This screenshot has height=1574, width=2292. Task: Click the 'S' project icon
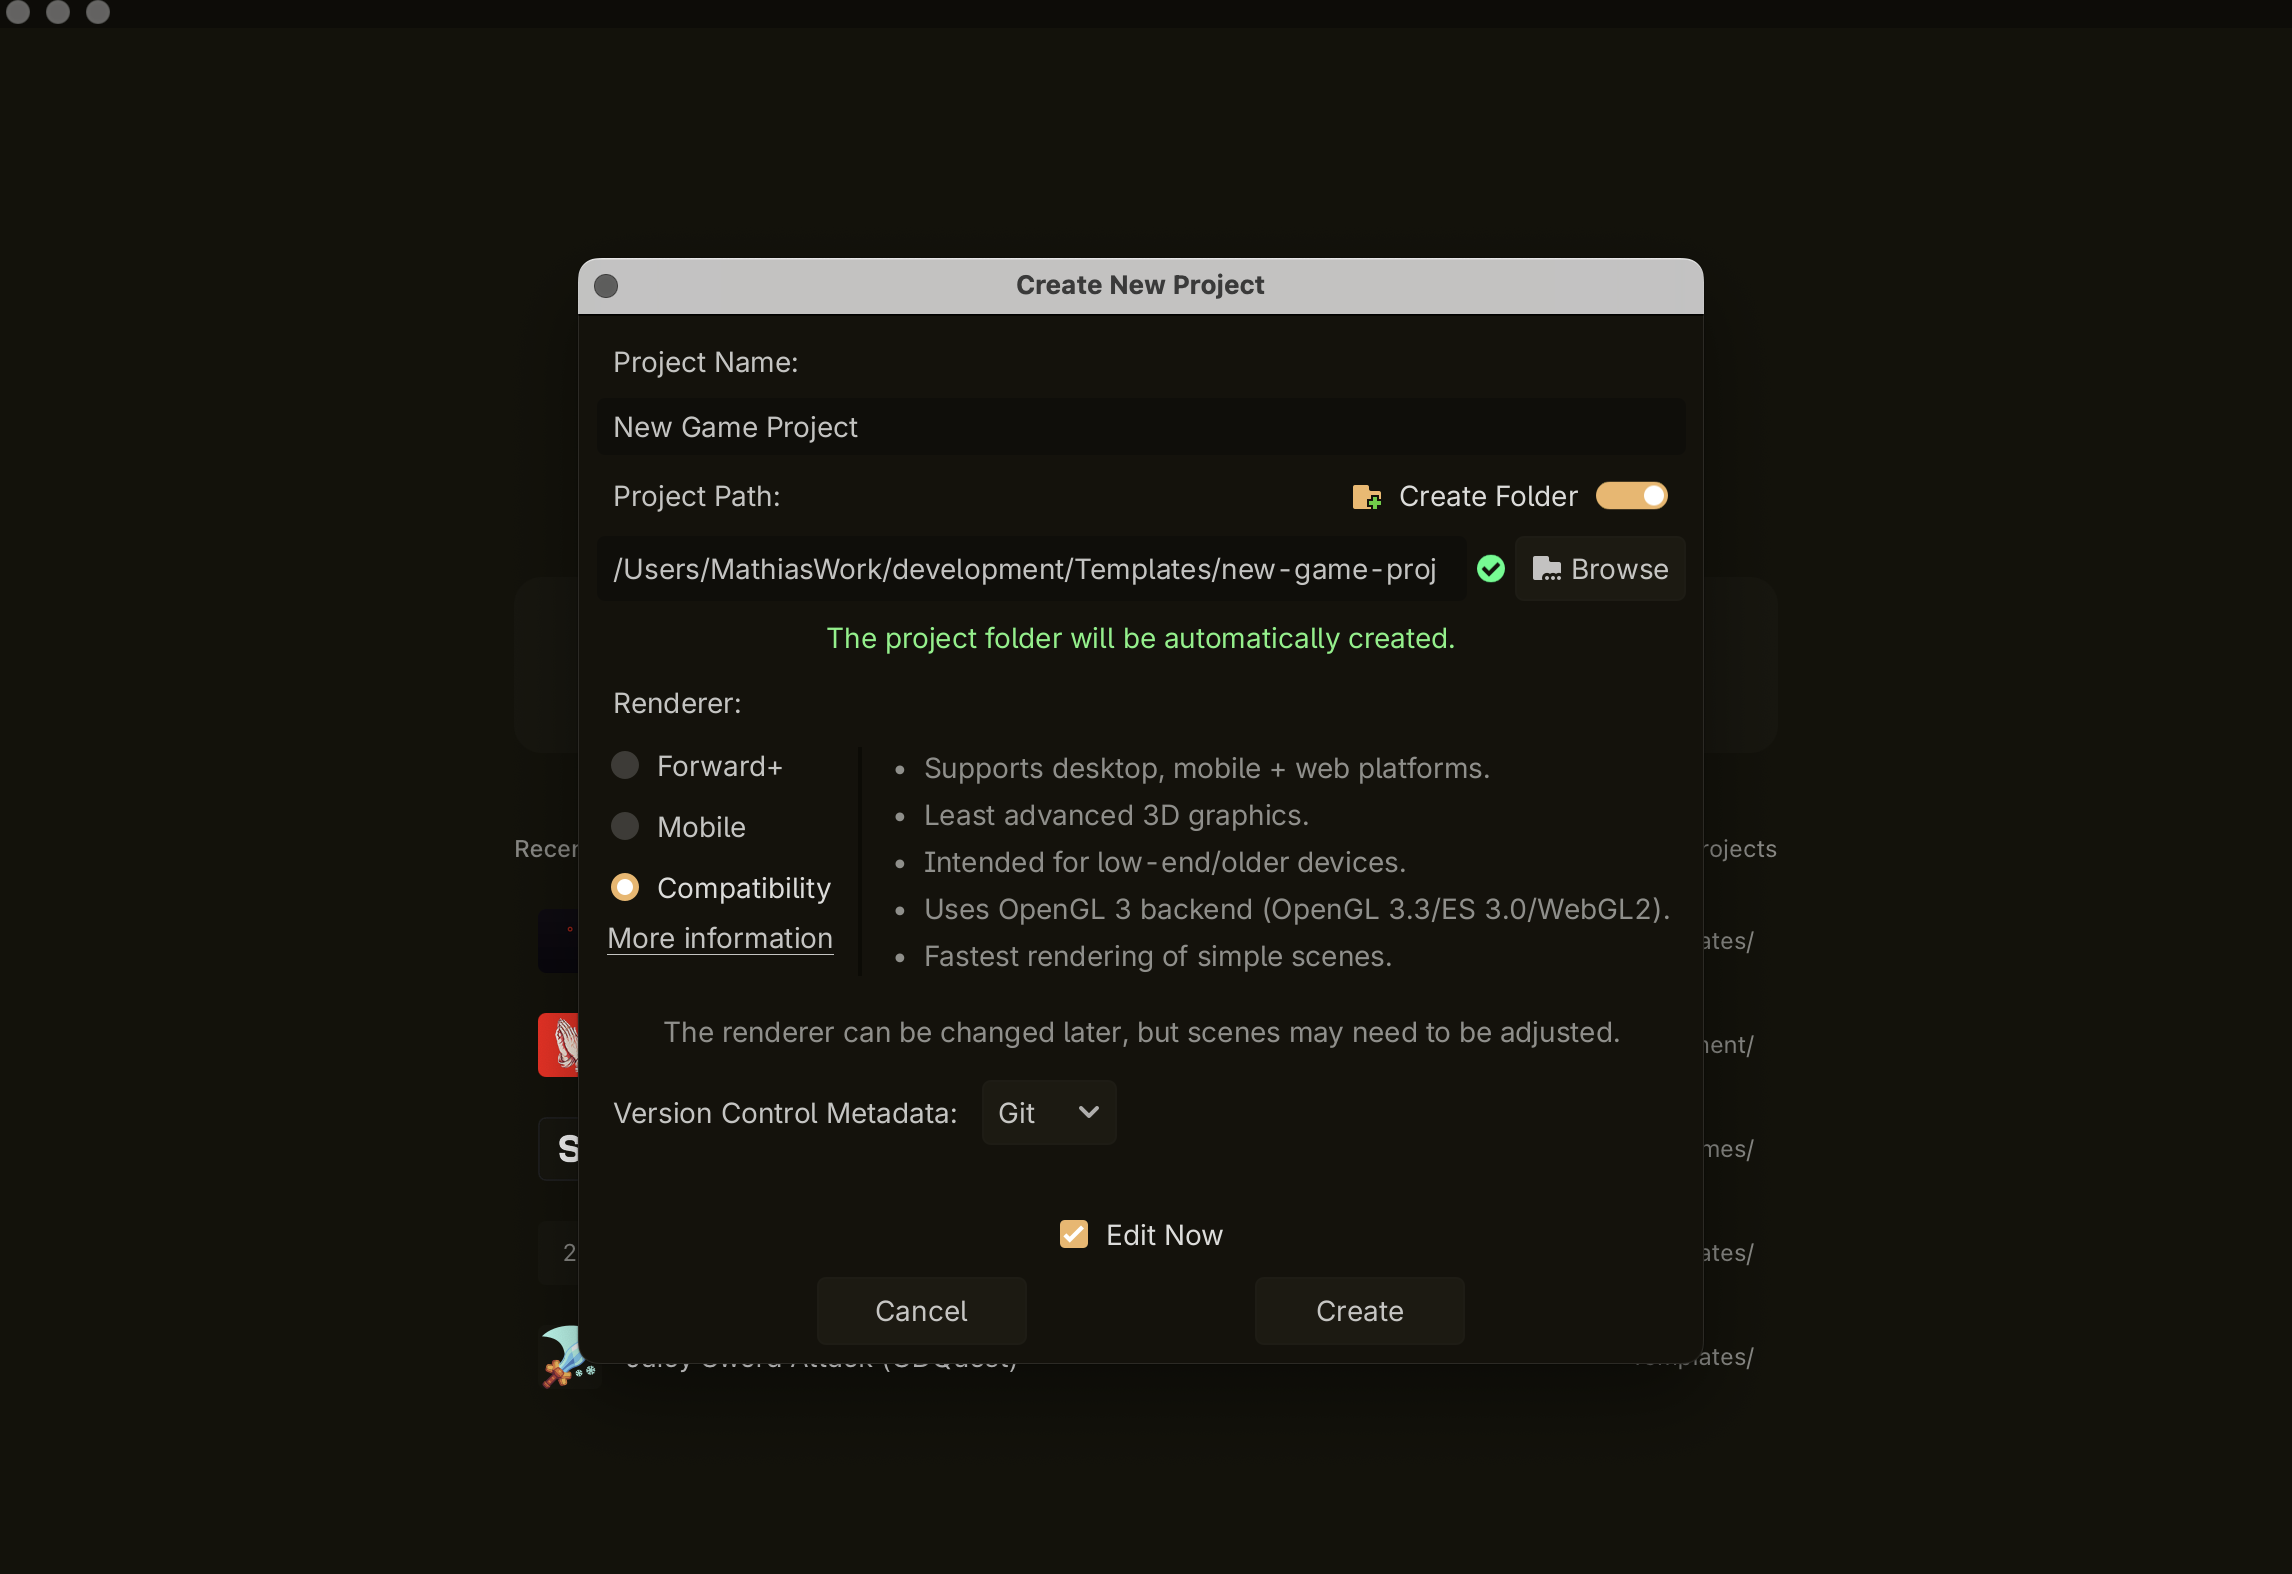[x=560, y=1149]
